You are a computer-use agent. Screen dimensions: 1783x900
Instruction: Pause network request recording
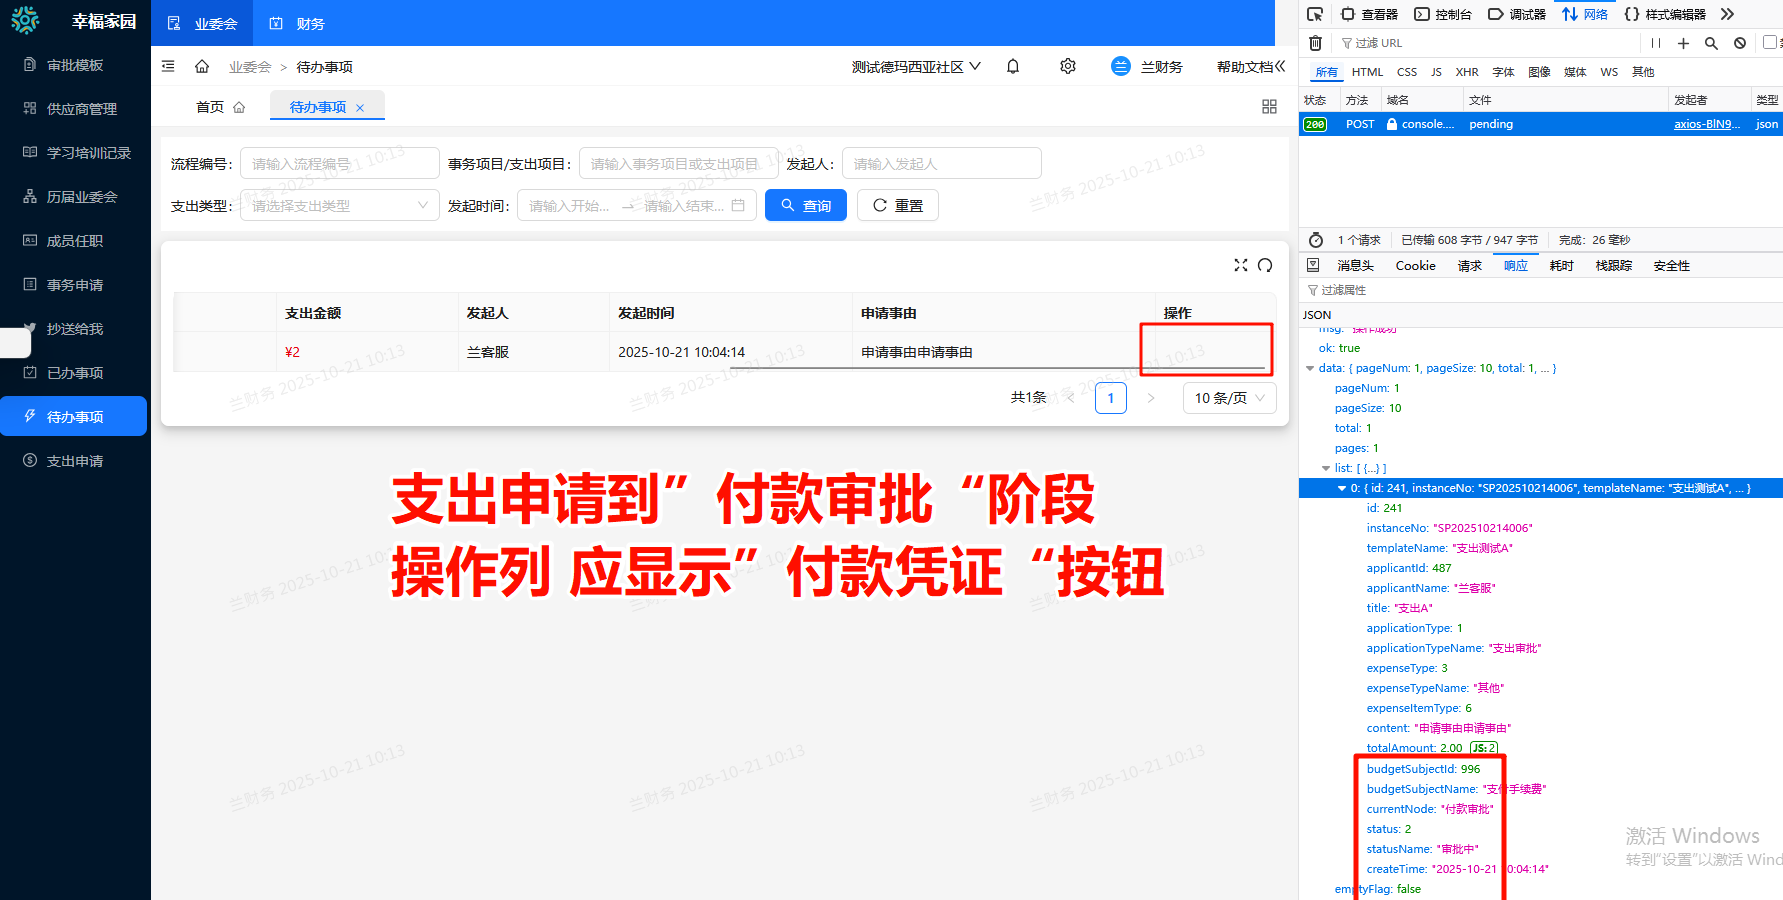tap(1657, 43)
